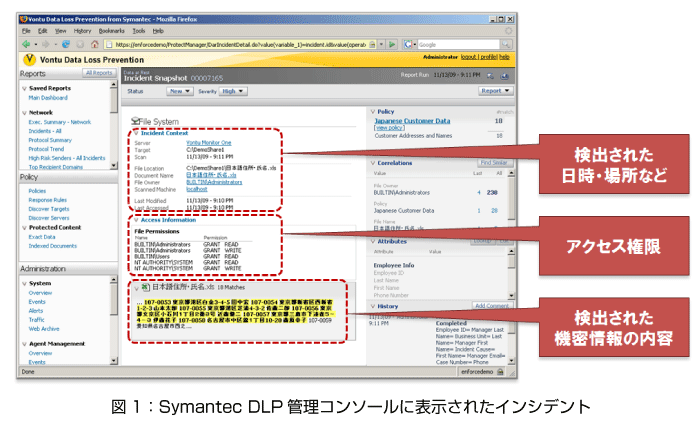
Task: Open the Report dropdown button
Action: (x=495, y=91)
